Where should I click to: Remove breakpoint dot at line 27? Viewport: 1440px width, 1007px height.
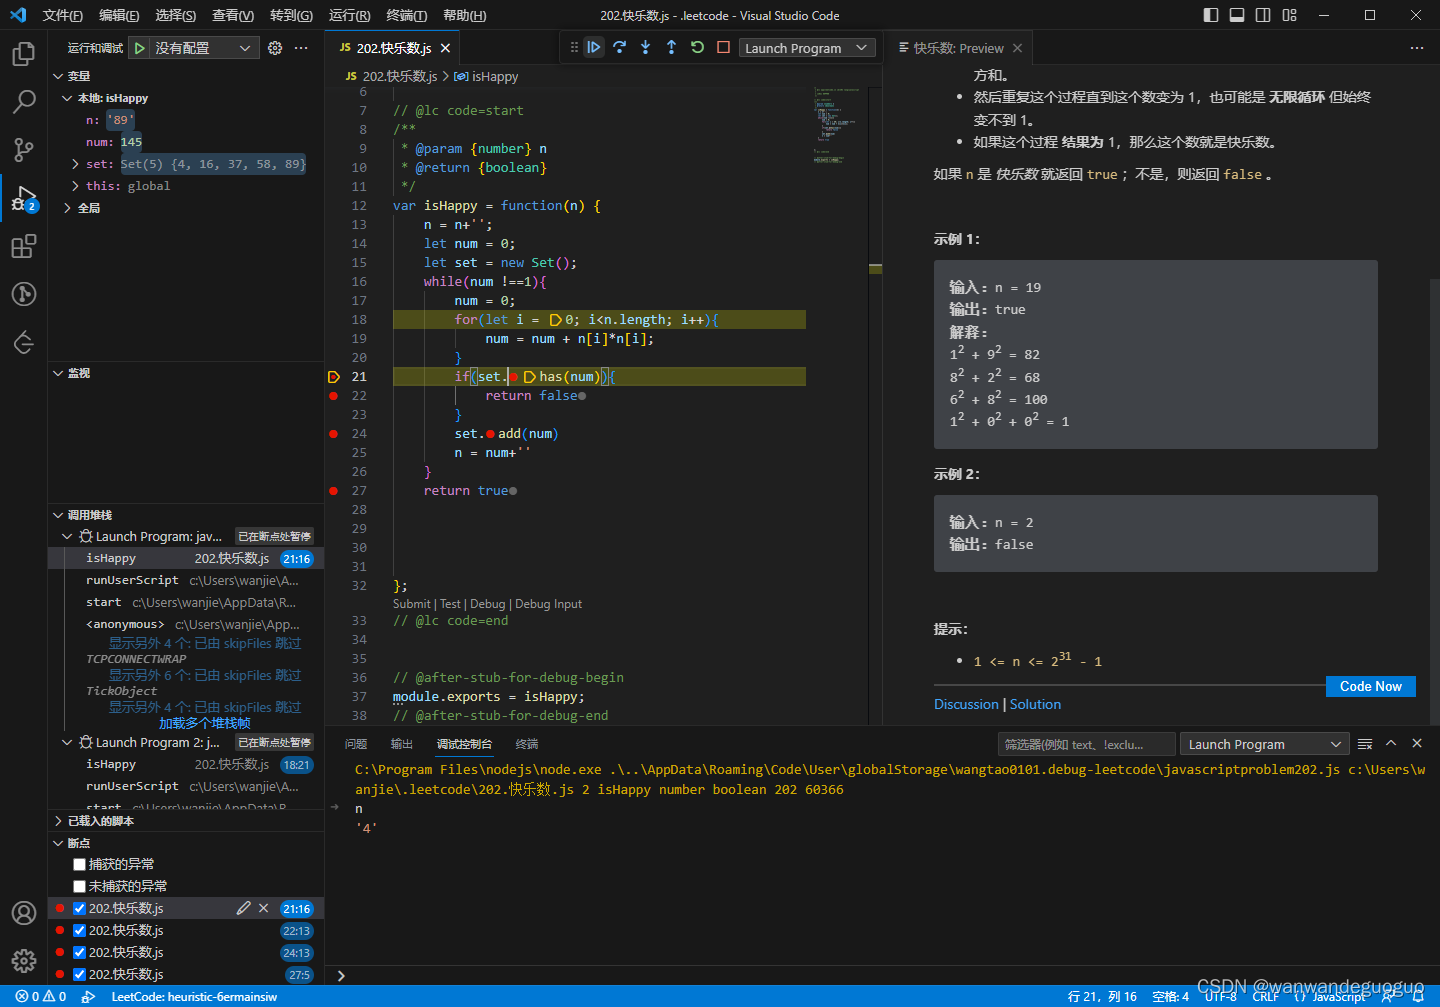(x=334, y=491)
